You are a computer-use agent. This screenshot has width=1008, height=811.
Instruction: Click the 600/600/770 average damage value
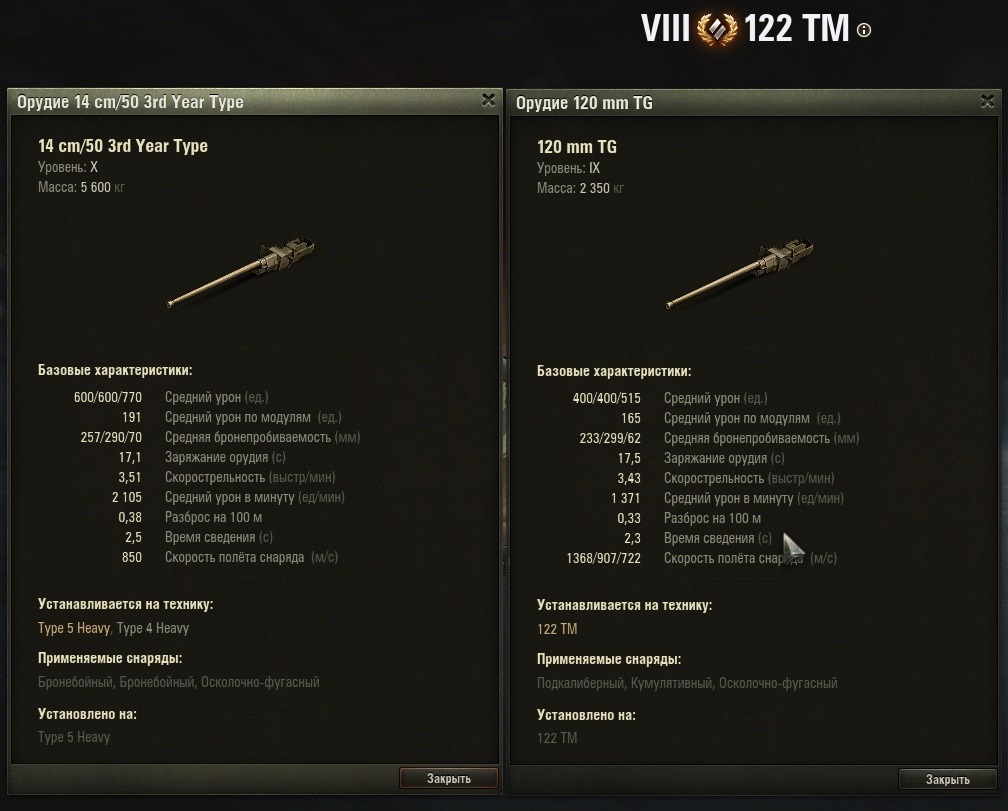point(107,397)
